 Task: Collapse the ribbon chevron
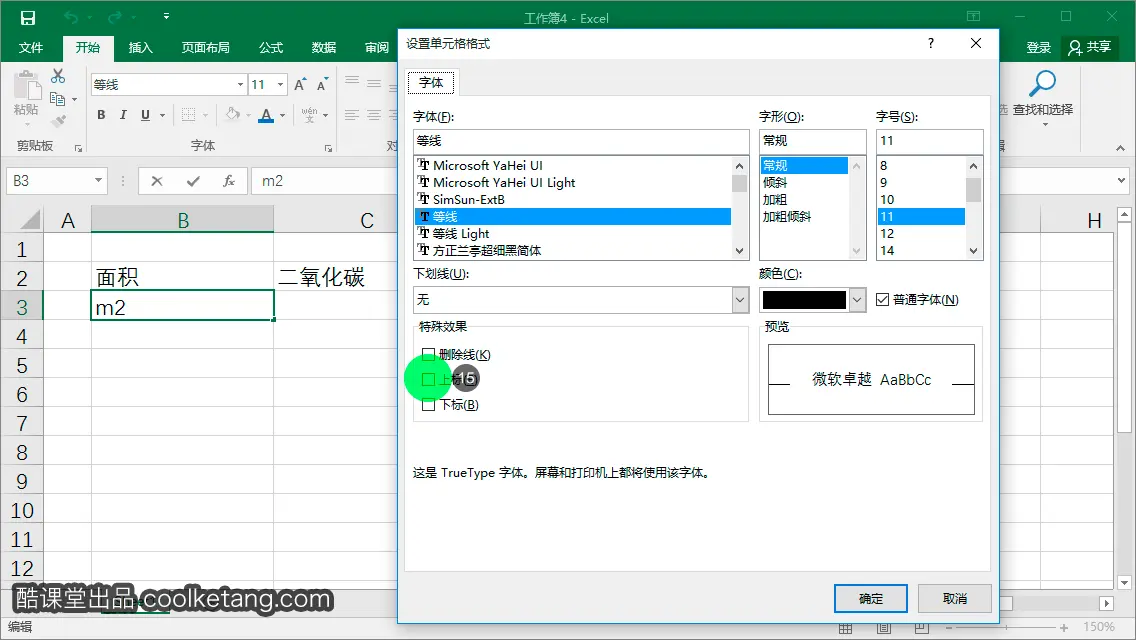point(1120,148)
